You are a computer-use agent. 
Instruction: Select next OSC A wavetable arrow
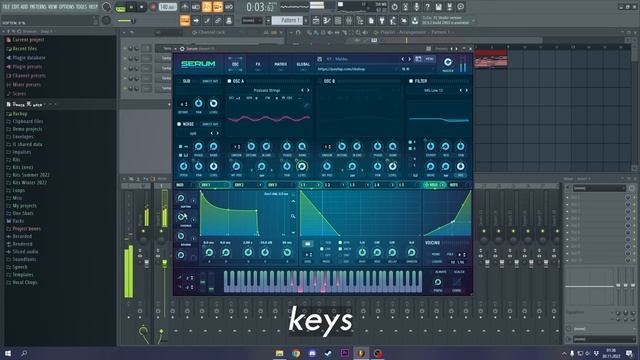tap(308, 90)
